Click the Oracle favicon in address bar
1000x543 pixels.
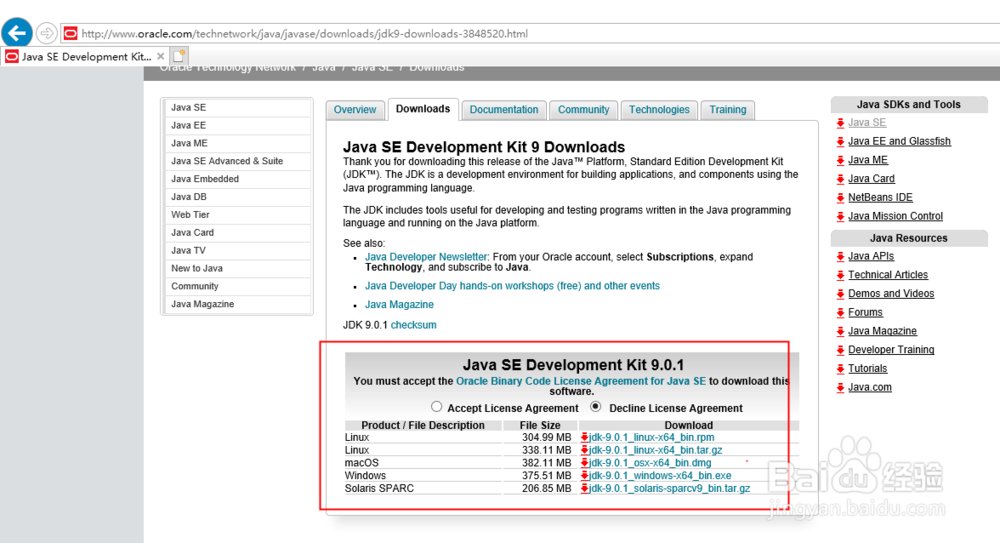pyautogui.click(x=71, y=33)
